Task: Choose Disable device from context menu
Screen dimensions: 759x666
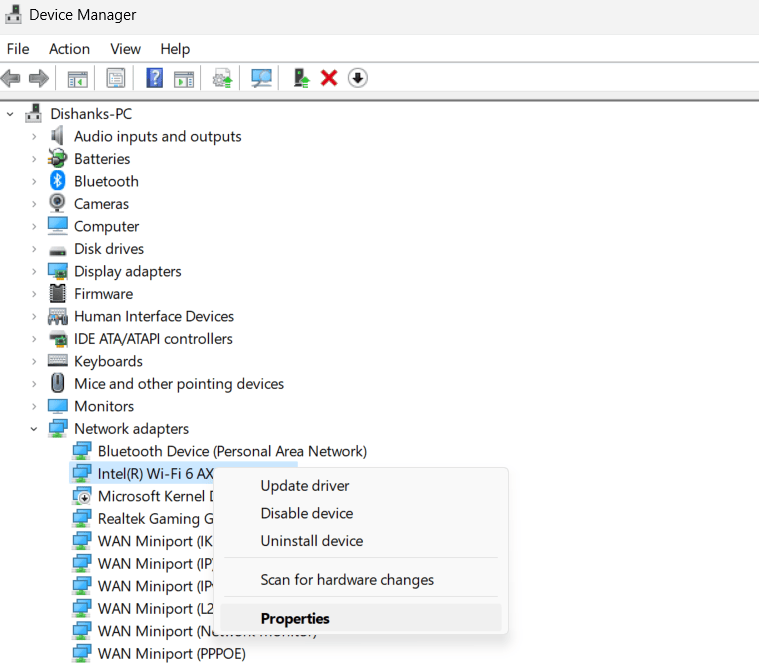Action: click(x=361, y=513)
